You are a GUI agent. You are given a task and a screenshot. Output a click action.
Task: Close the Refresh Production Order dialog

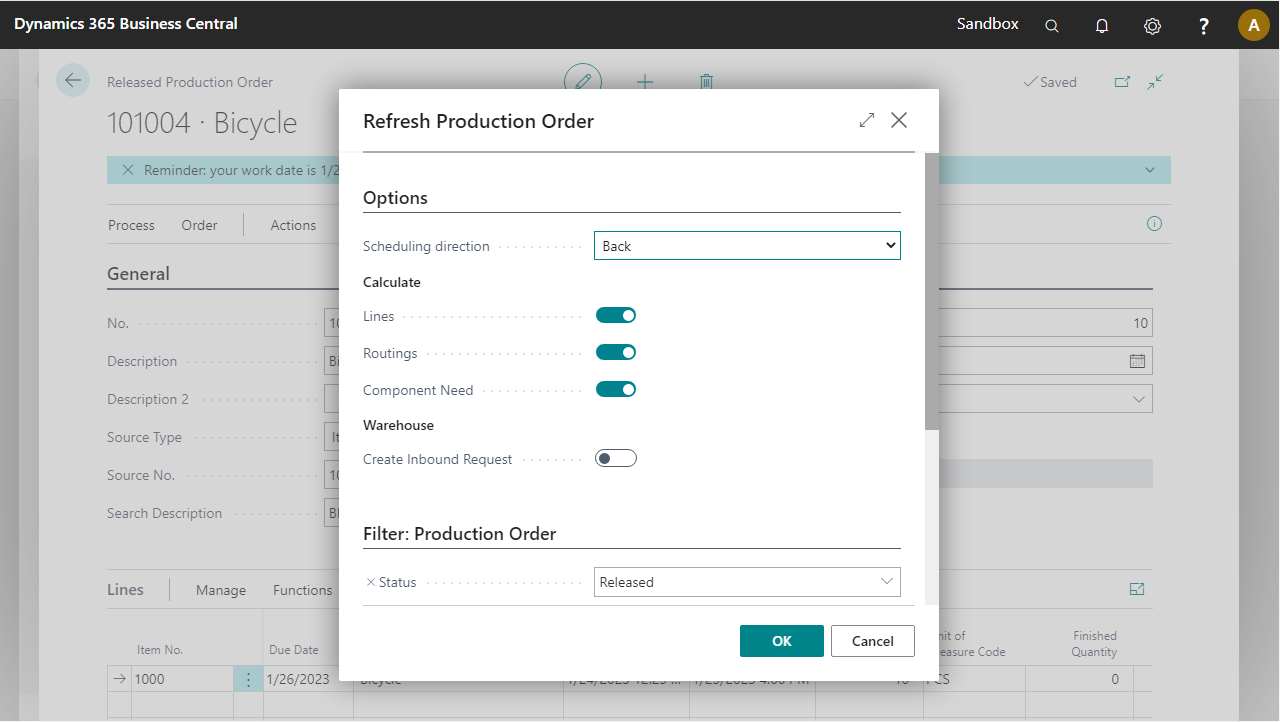[899, 120]
